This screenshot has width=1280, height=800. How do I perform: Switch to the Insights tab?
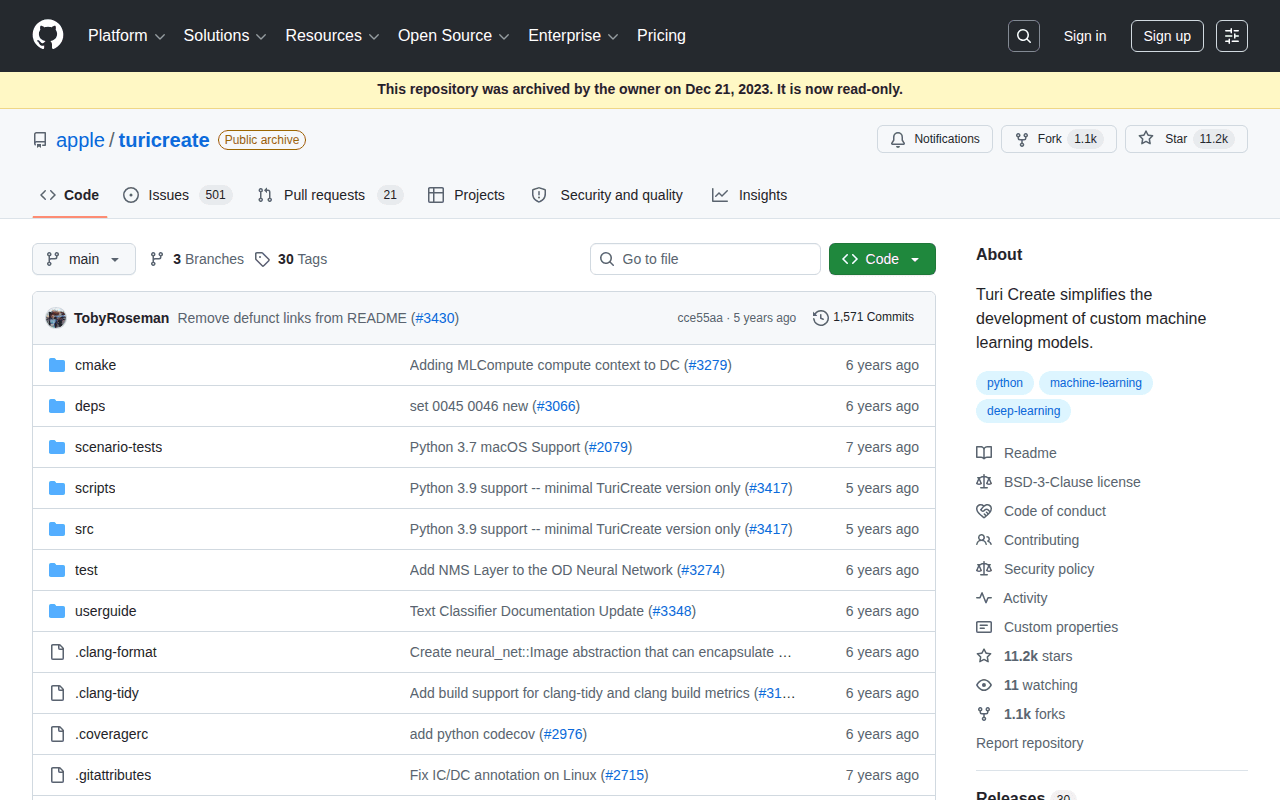(750, 195)
